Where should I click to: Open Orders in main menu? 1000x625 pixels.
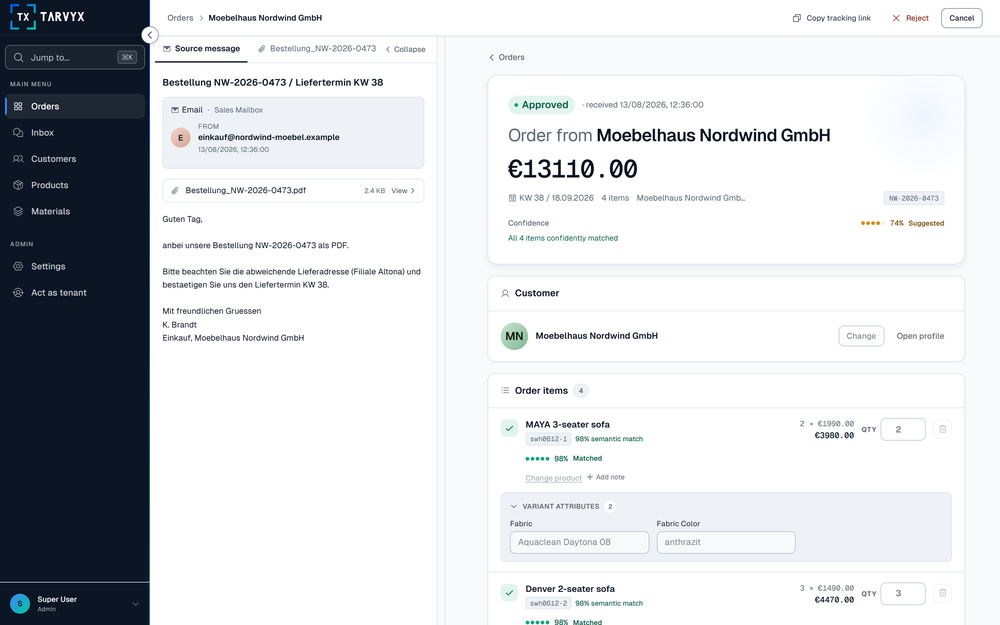75,107
